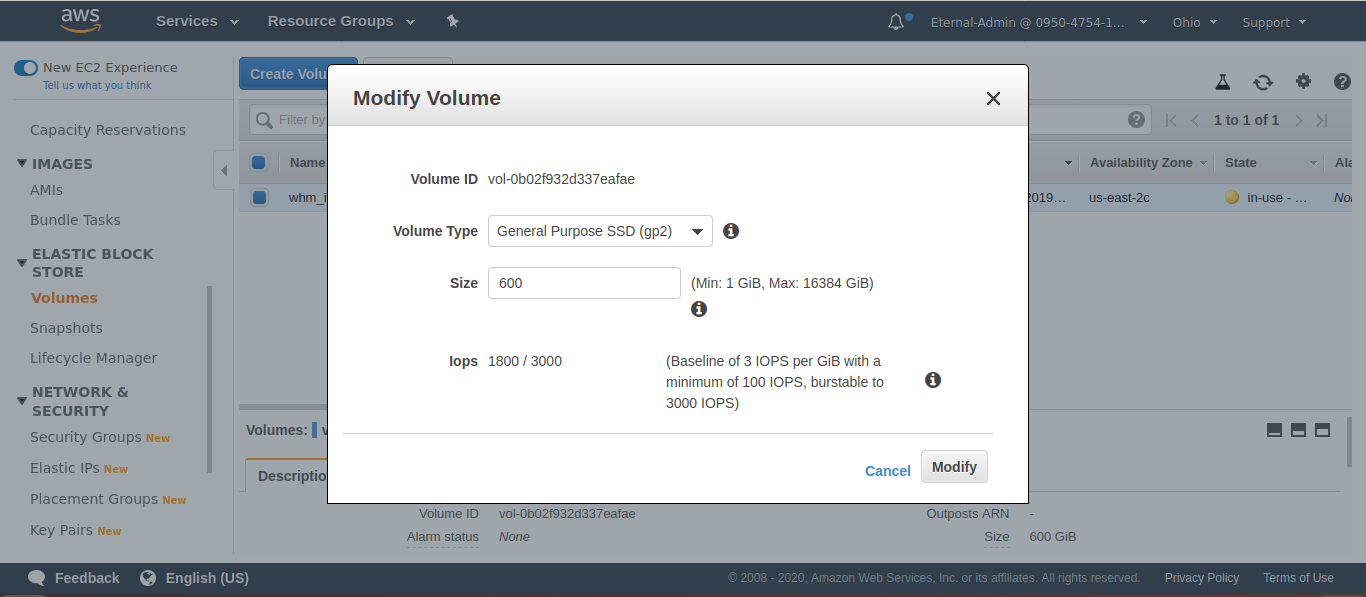Click the flask experiments icon
The height and width of the screenshot is (597, 1366).
(1222, 82)
